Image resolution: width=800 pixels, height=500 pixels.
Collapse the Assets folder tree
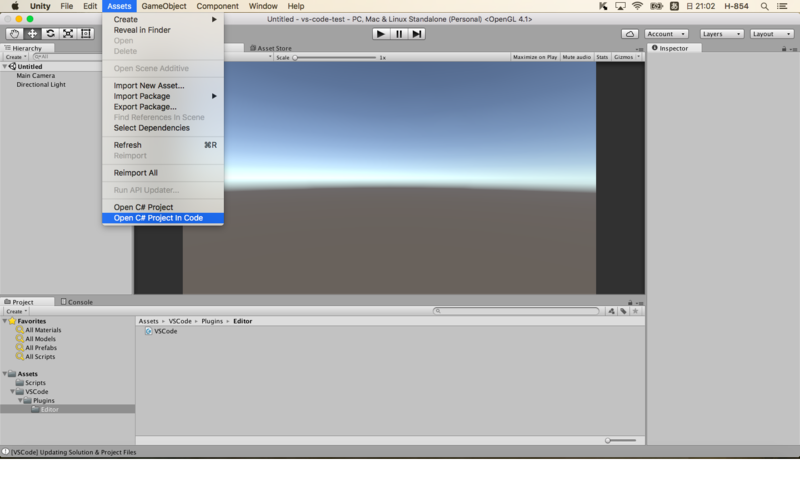(5, 374)
